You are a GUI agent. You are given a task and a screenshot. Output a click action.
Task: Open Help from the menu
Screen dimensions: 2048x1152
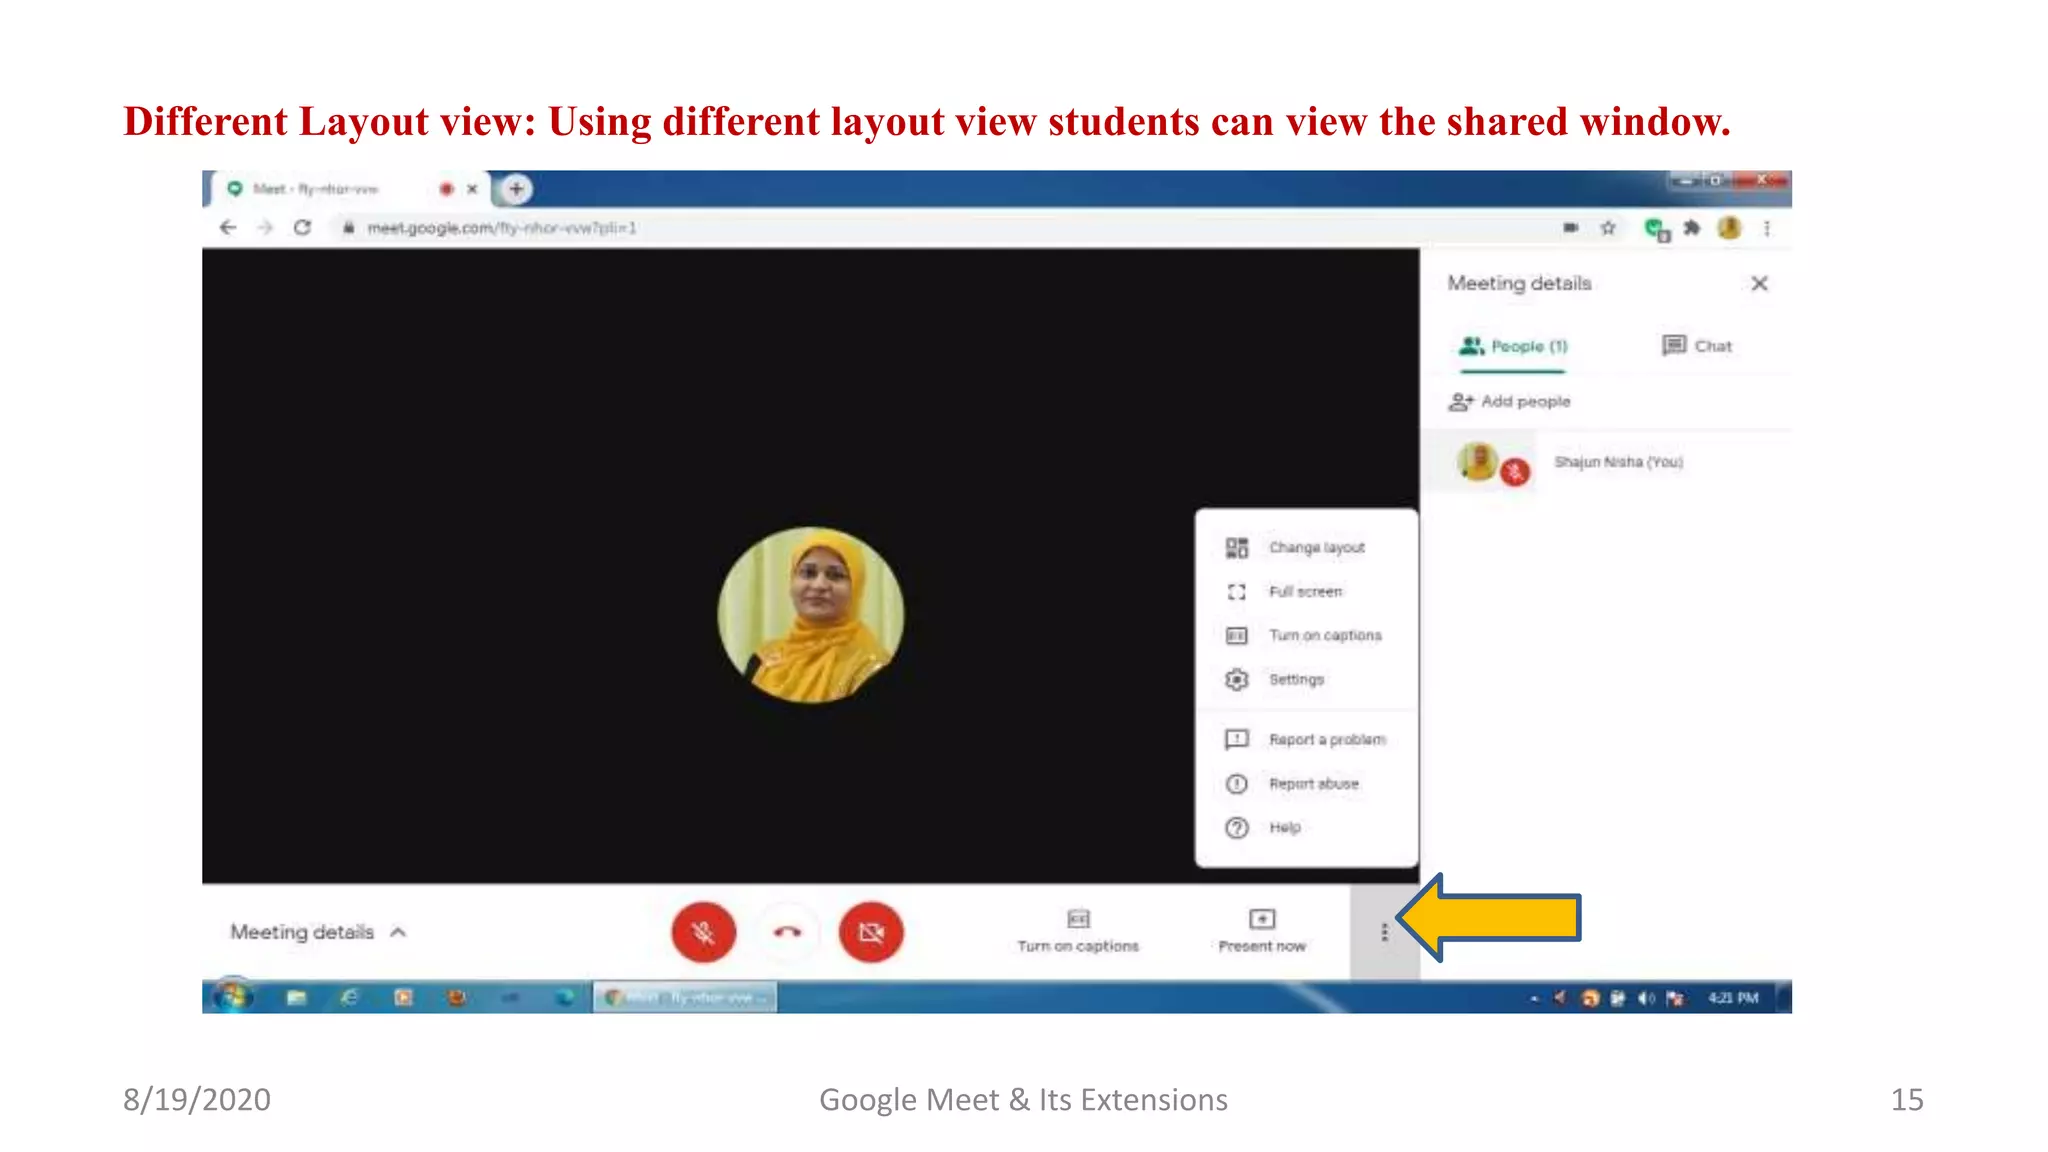[x=1306, y=827]
